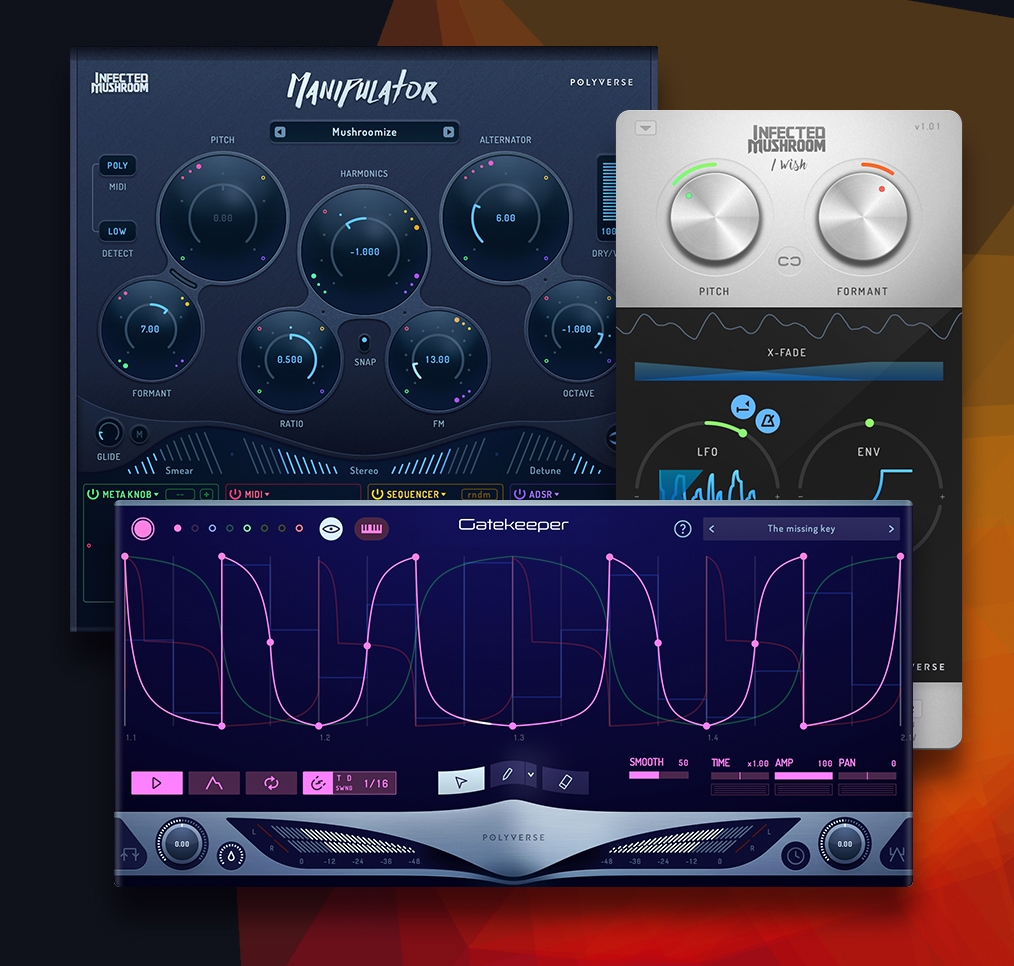The image size is (1014, 966).
Task: Click the I Wish PITCH metal knob
Action: click(715, 217)
